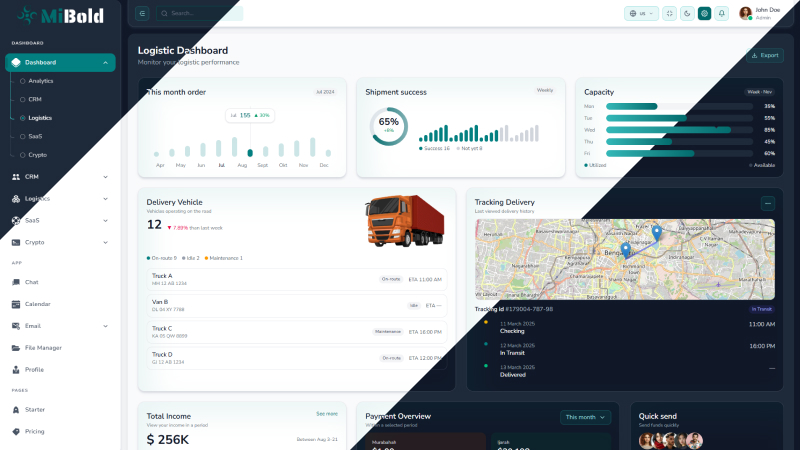The height and width of the screenshot is (450, 800).
Task: Expand the CRM sidebar chevron
Action: click(x=105, y=177)
